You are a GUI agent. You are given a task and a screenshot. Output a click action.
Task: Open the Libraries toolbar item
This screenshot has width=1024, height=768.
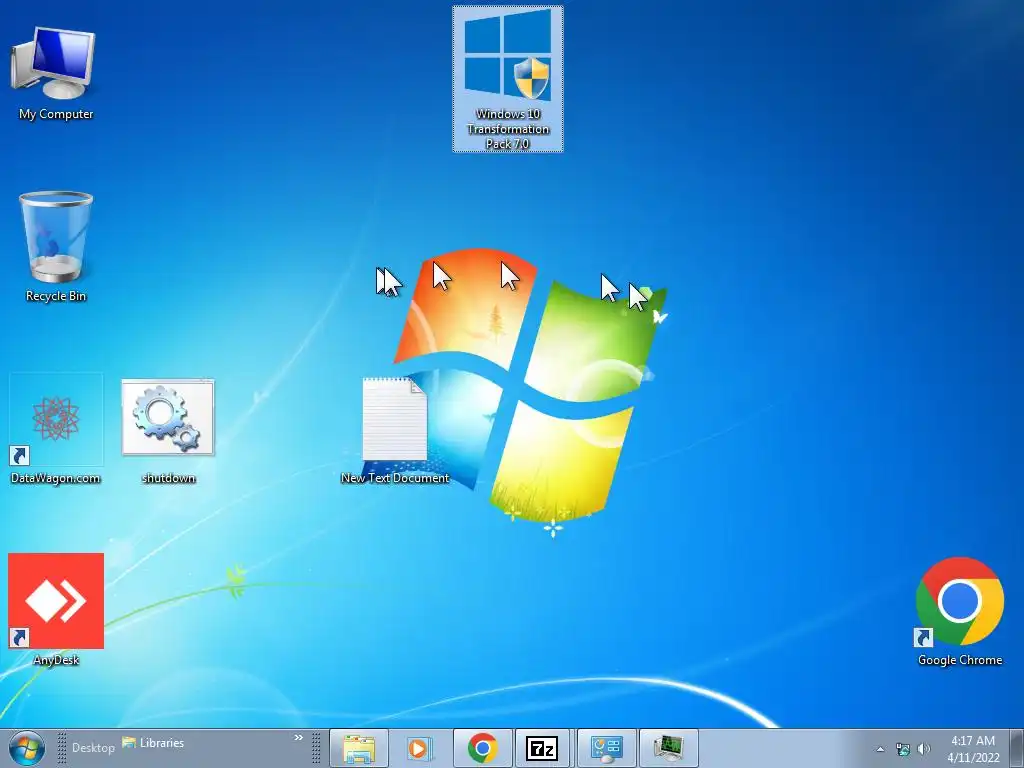153,743
